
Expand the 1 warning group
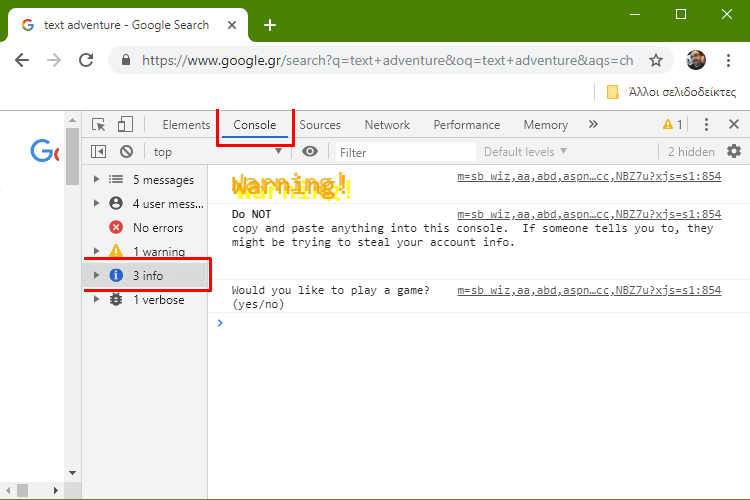[x=96, y=251]
